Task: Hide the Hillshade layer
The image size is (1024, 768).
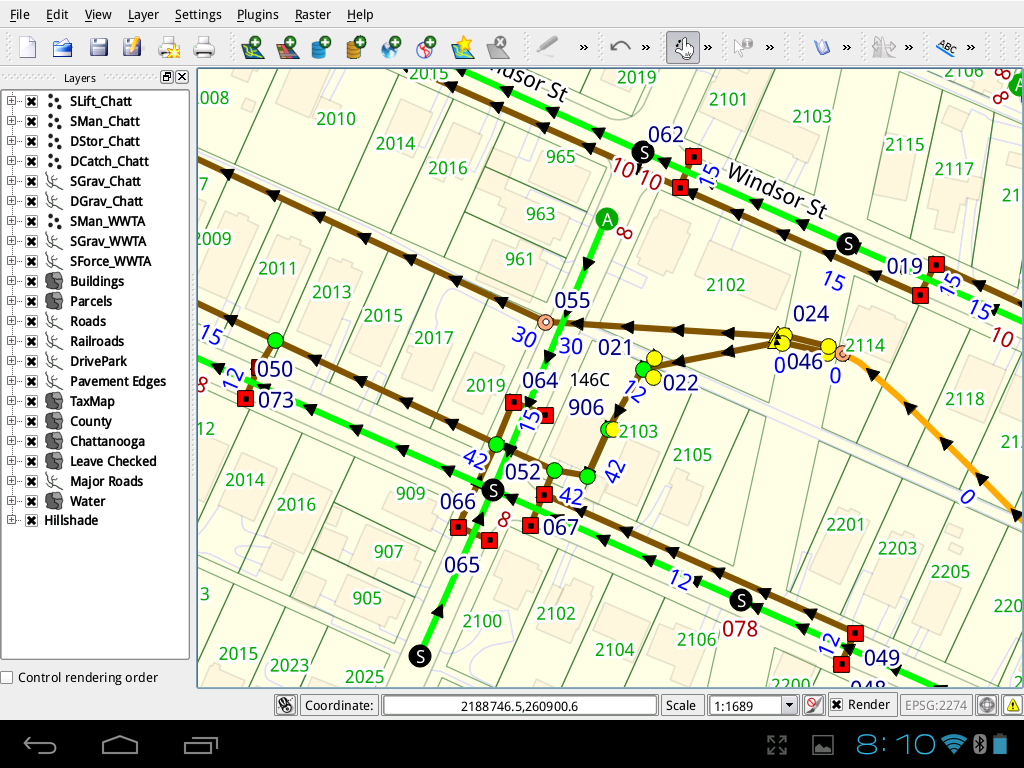Action: click(x=31, y=521)
